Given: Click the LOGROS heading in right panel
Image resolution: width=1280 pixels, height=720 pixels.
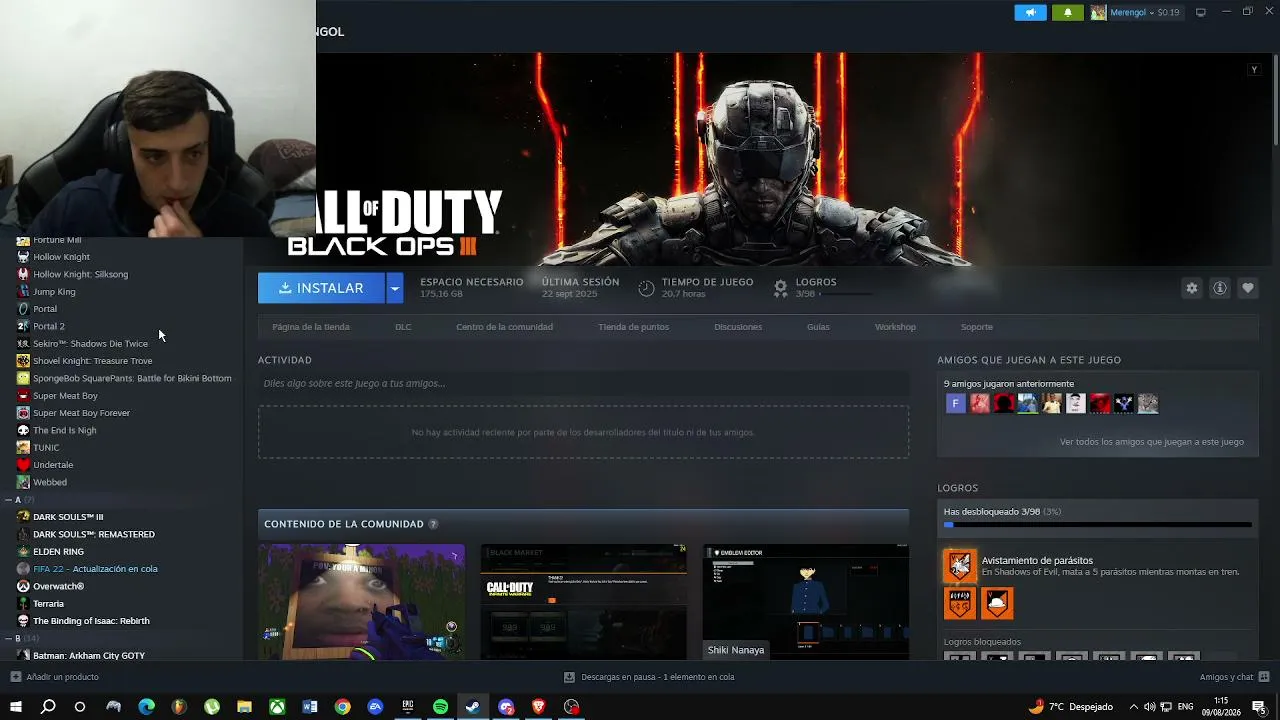Looking at the screenshot, I should [957, 488].
